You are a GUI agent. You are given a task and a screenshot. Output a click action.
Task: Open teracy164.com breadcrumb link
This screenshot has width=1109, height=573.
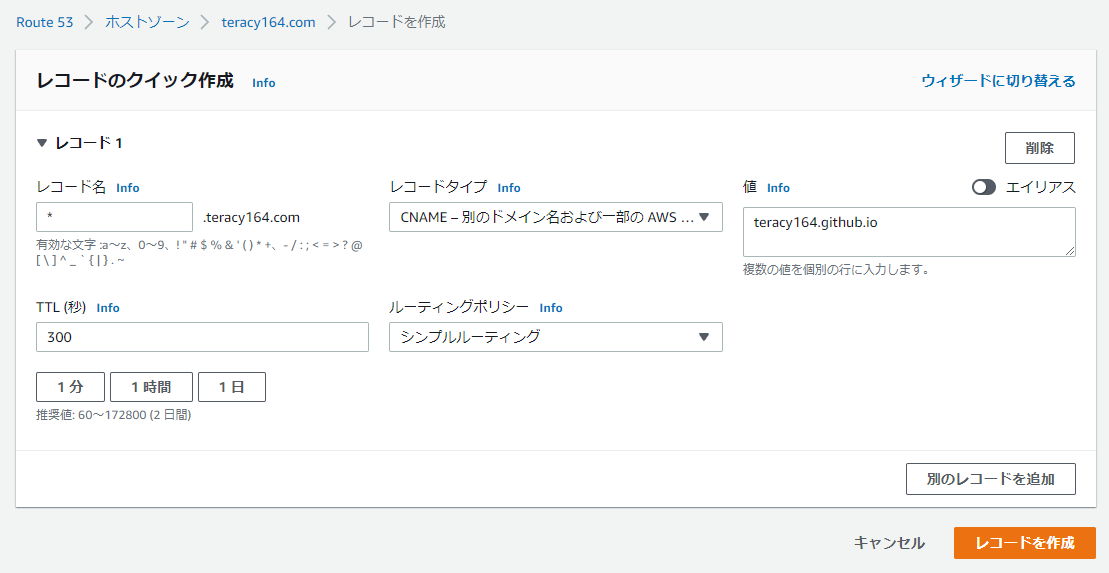pos(268,22)
